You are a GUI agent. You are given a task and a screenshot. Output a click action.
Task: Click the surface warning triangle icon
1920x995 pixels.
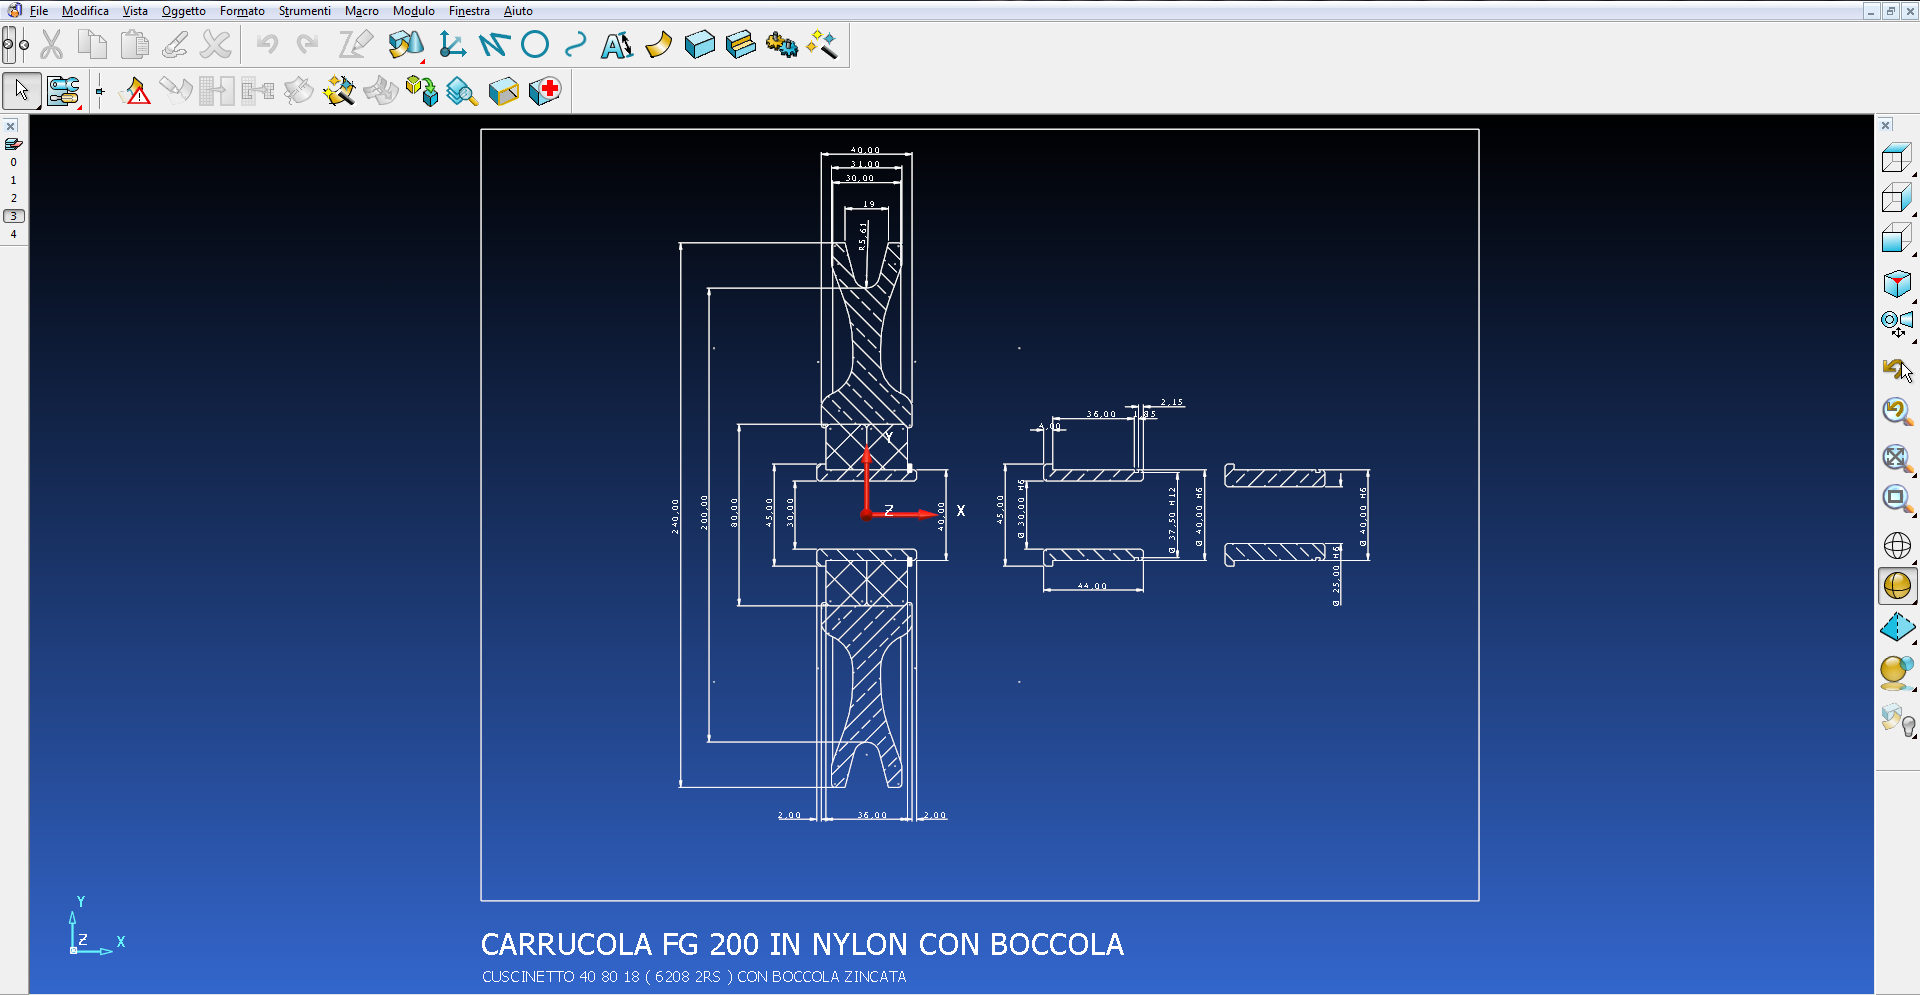[135, 91]
